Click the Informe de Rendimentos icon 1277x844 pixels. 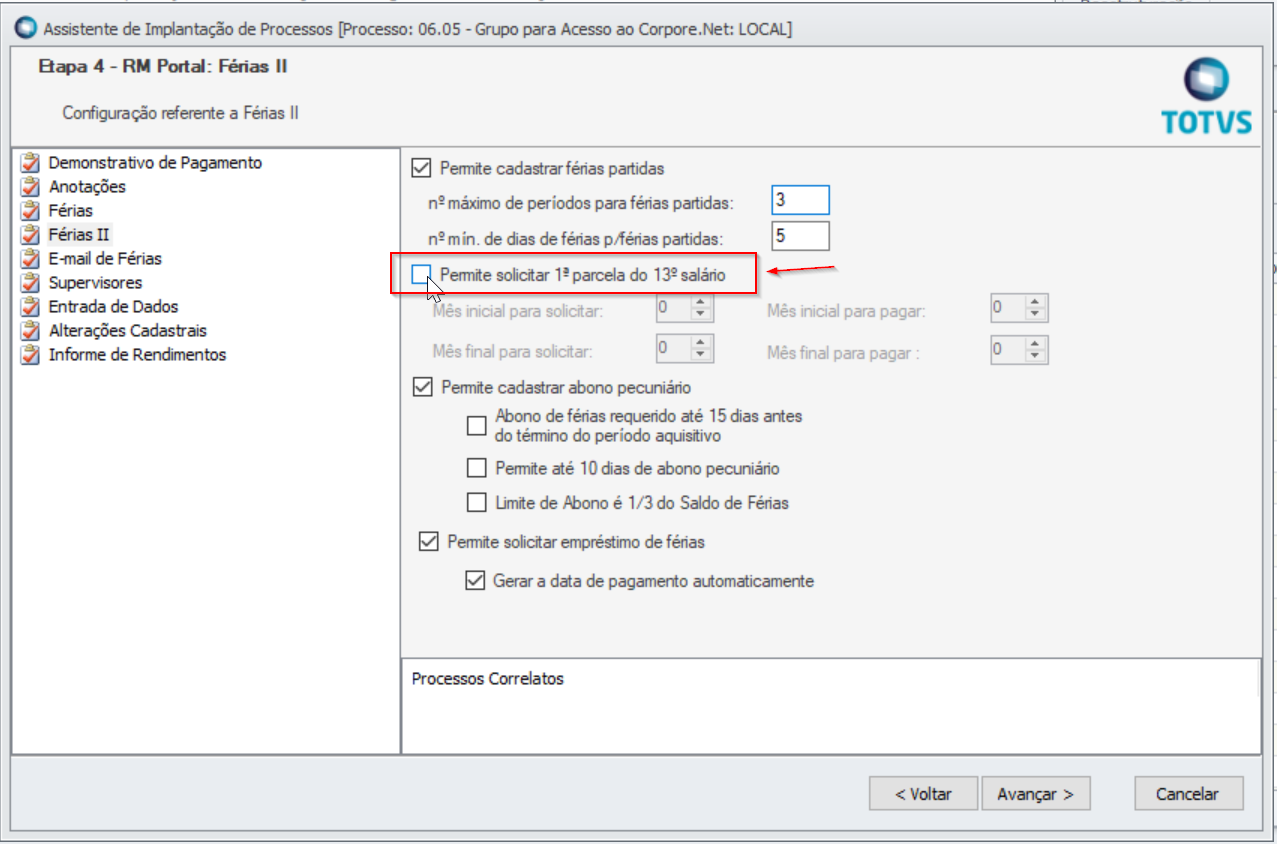31,355
